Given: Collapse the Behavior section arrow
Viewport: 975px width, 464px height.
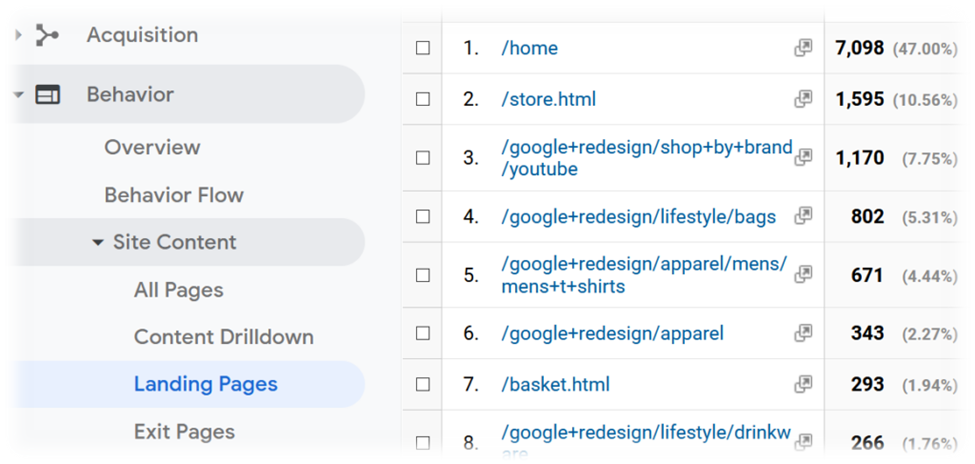Looking at the screenshot, I should (x=18, y=95).
